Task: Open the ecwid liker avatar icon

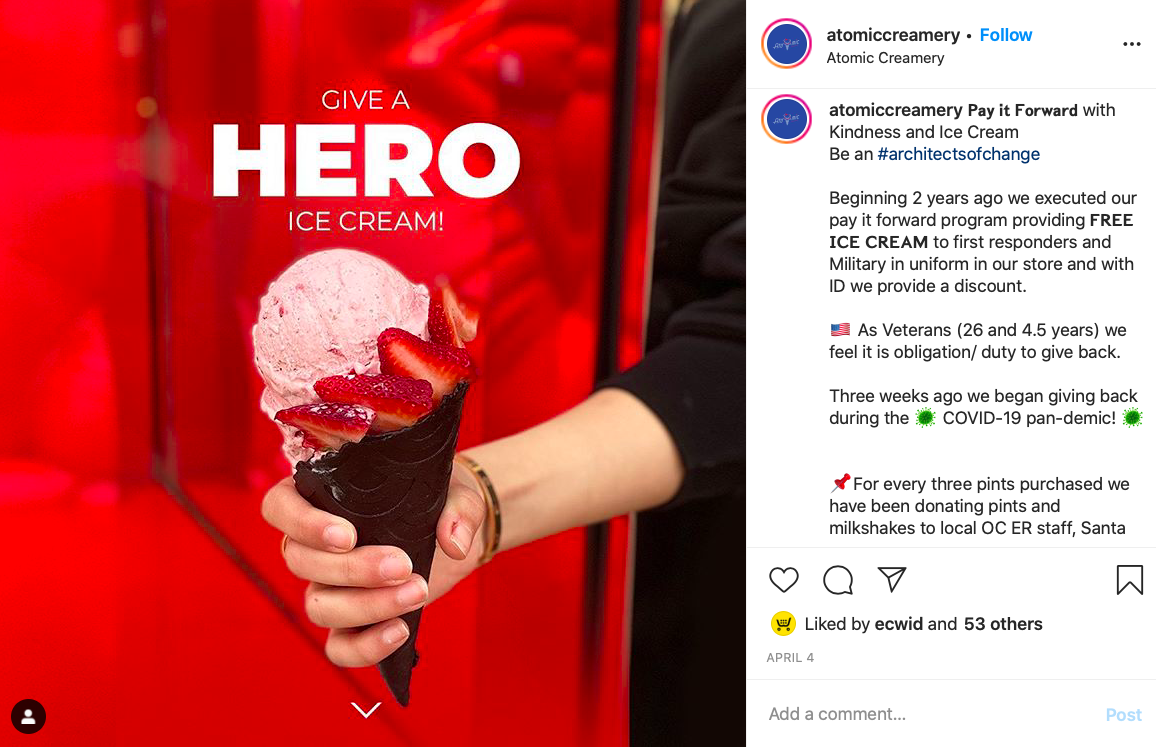Action: [x=783, y=624]
